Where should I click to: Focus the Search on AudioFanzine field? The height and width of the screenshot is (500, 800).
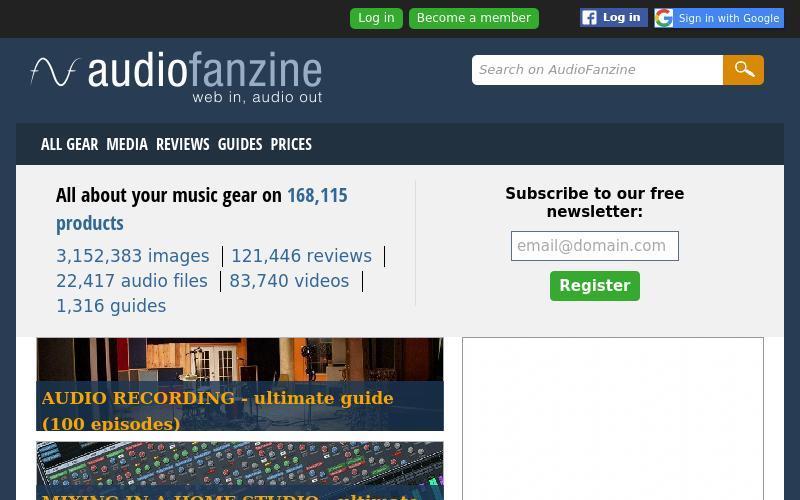tap(597, 70)
